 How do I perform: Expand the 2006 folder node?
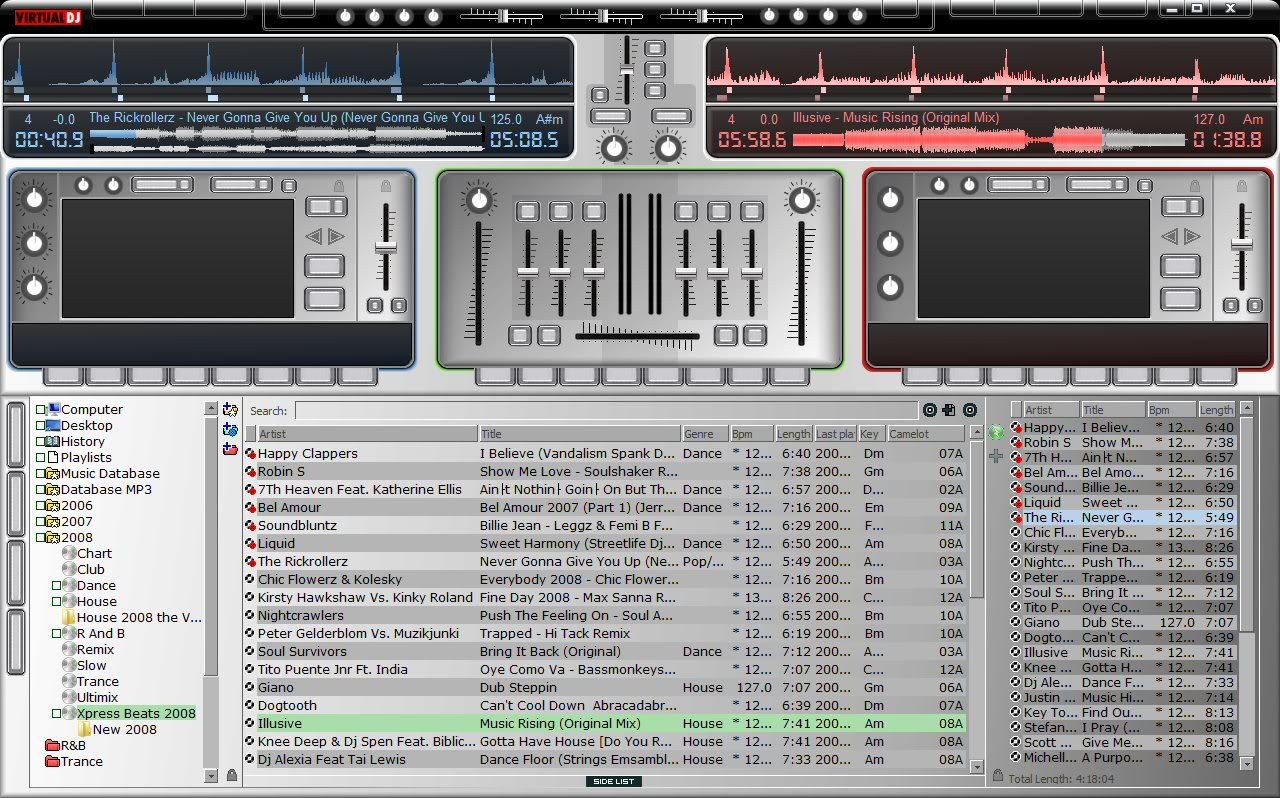point(41,505)
